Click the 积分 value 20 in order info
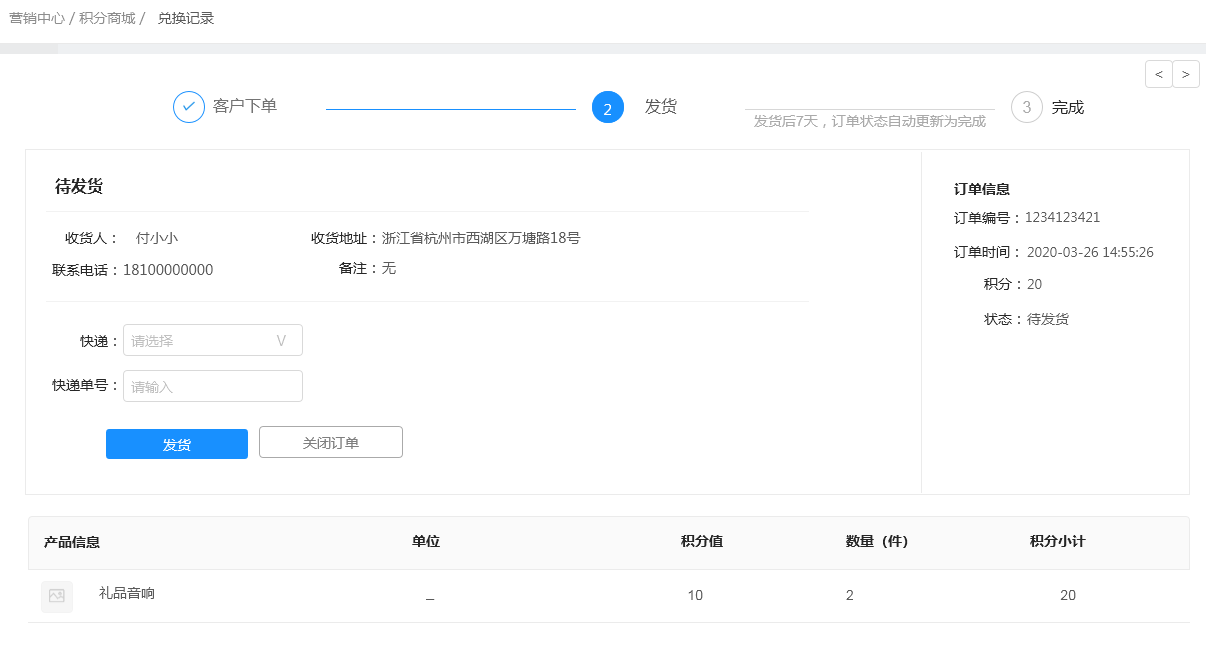 point(1034,284)
